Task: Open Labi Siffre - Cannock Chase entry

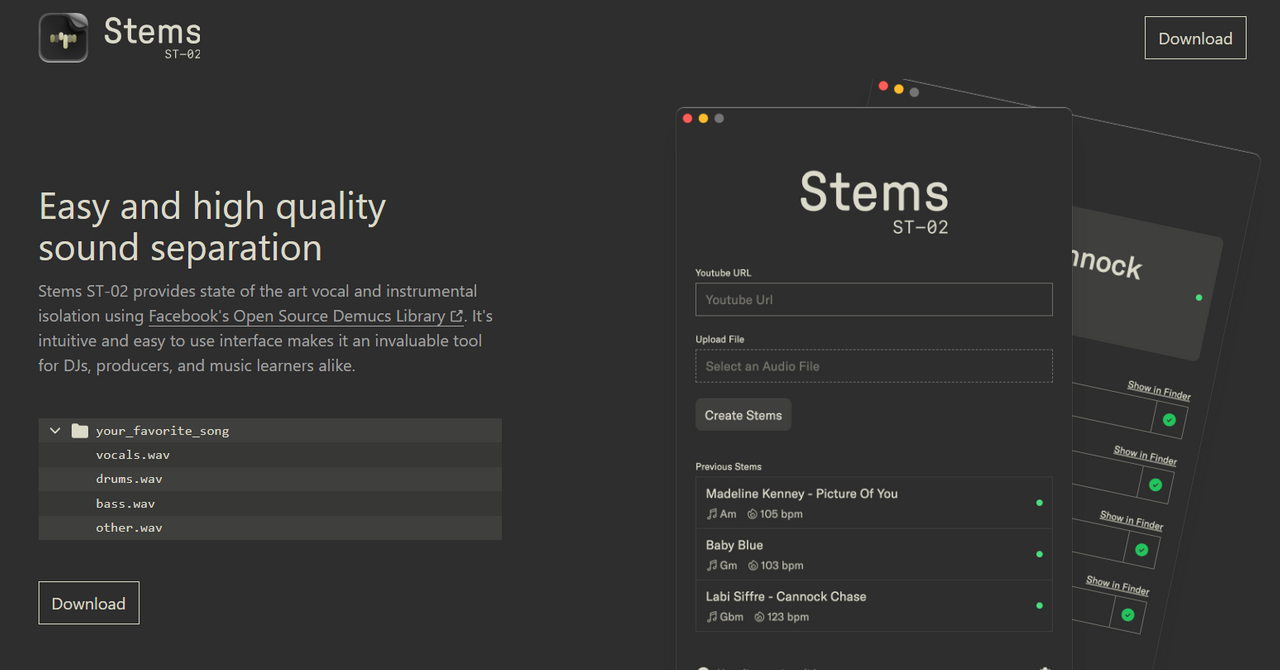Action: [x=874, y=606]
